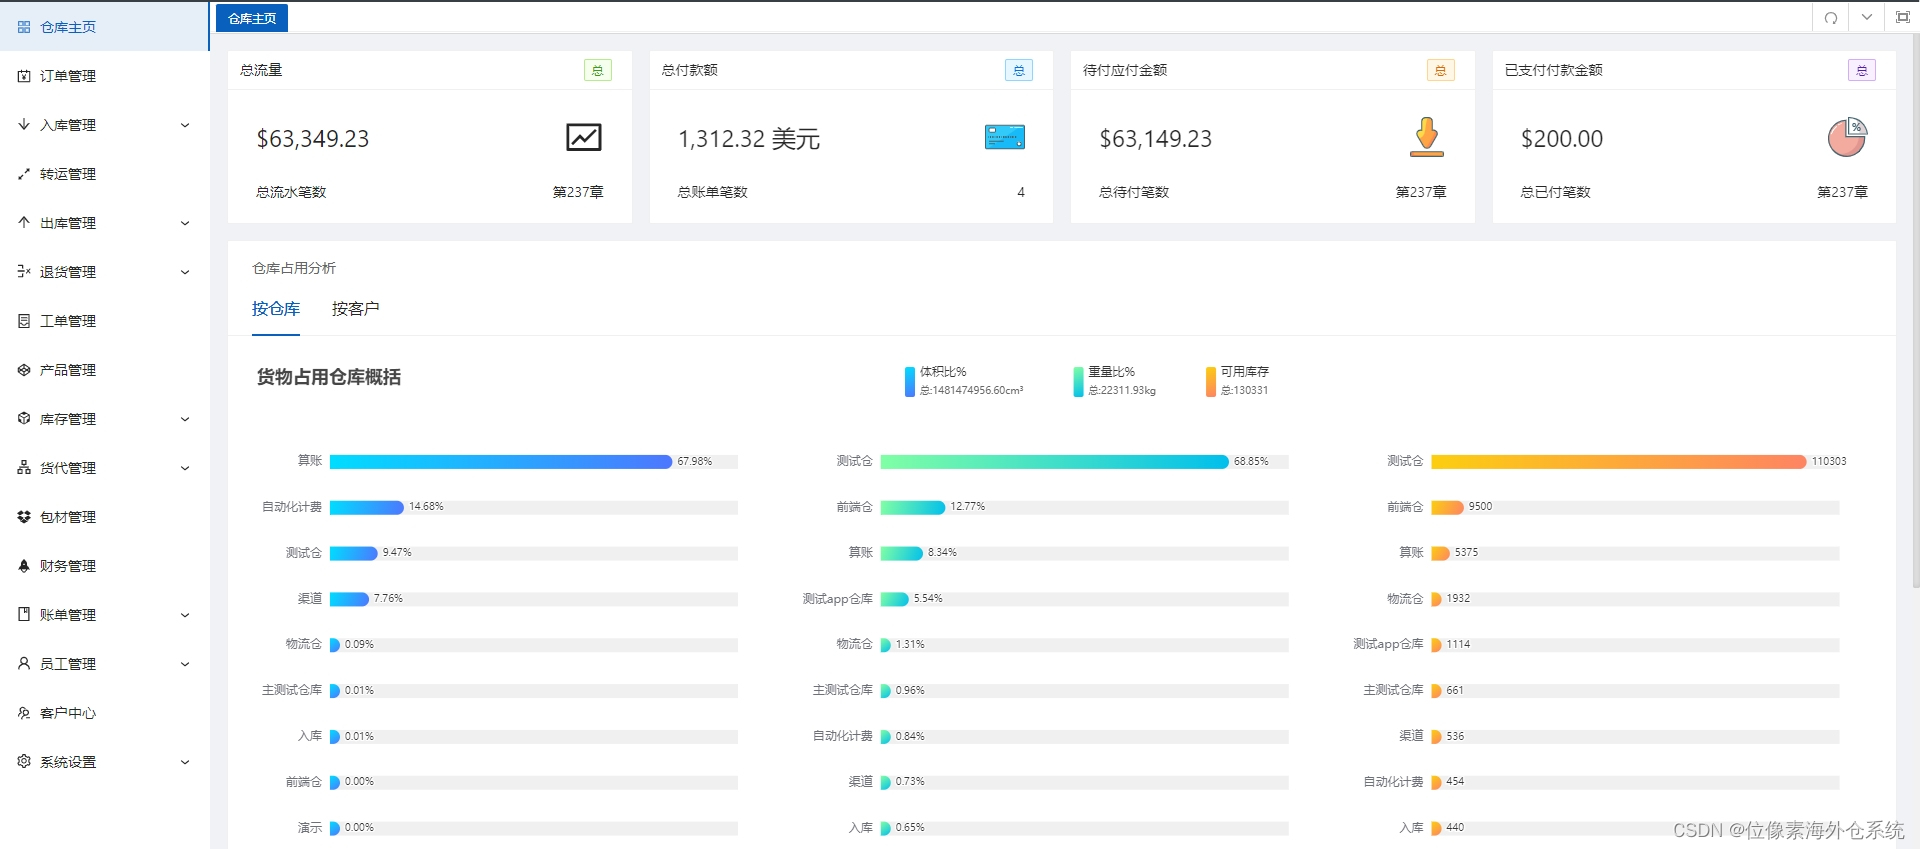Click the 转运管理 sidebar icon
This screenshot has width=1920, height=849.
24,174
